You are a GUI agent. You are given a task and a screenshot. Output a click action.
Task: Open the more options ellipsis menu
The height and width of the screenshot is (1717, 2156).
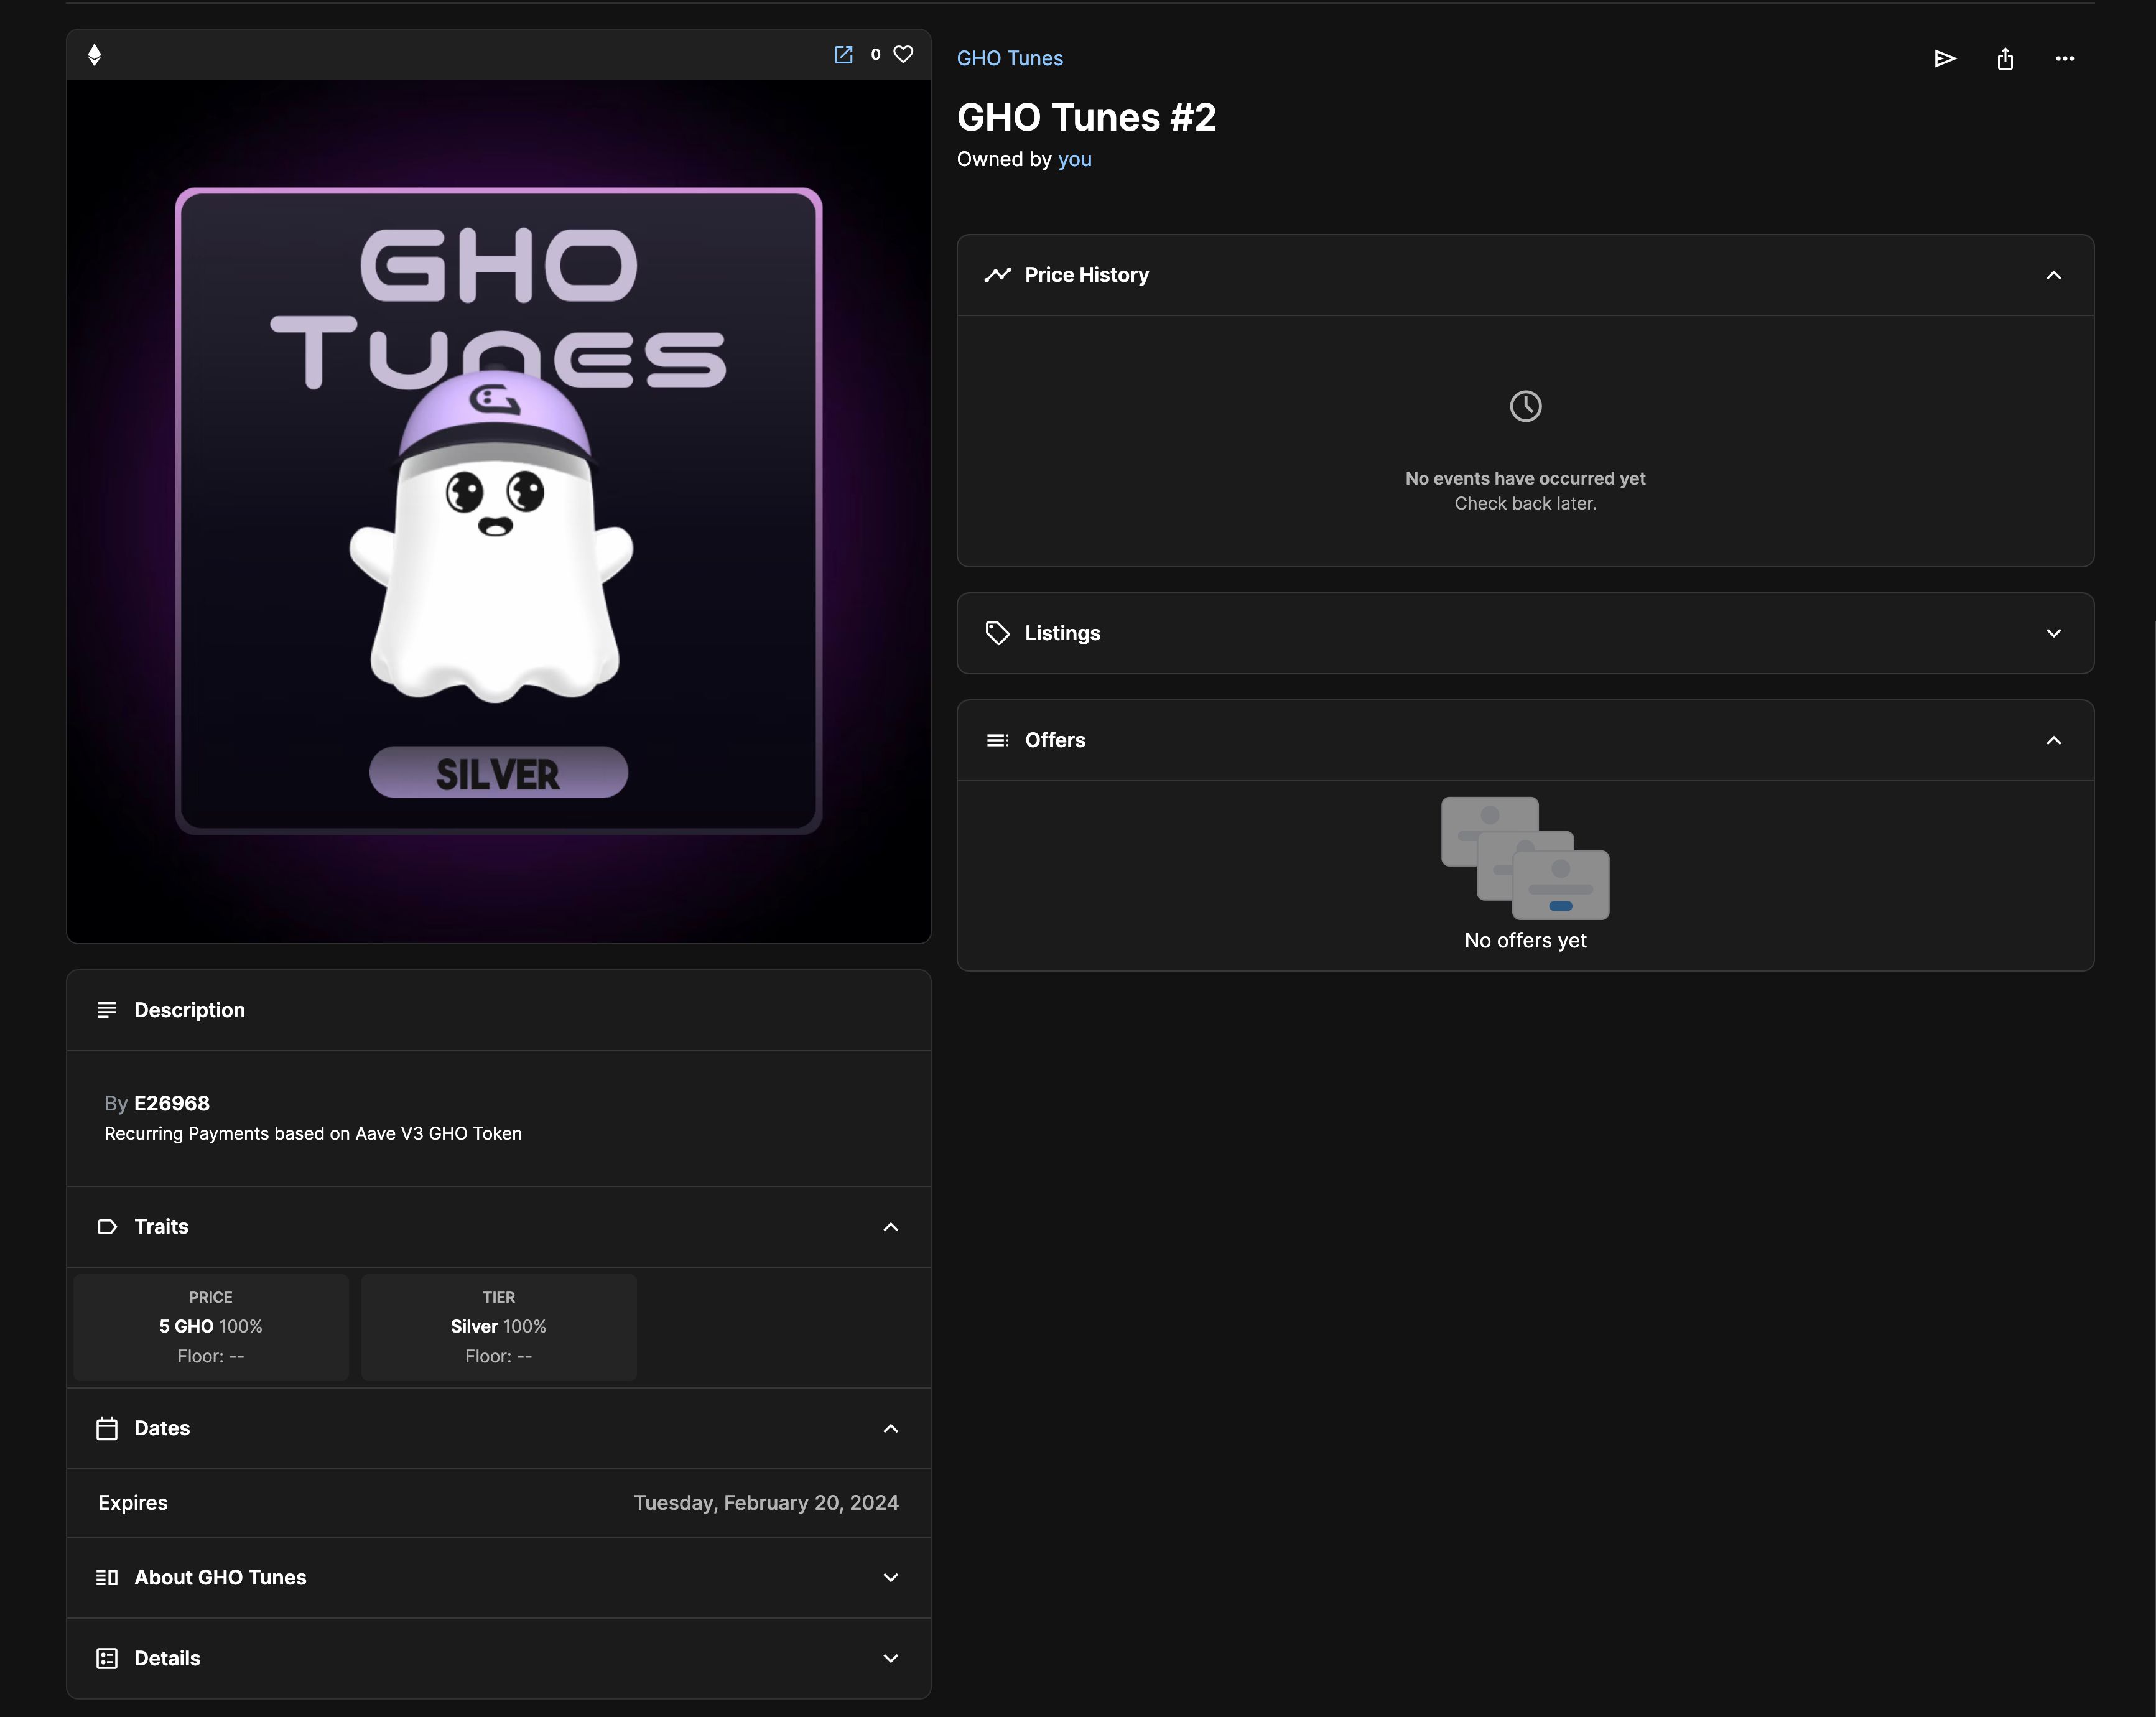tap(2065, 59)
